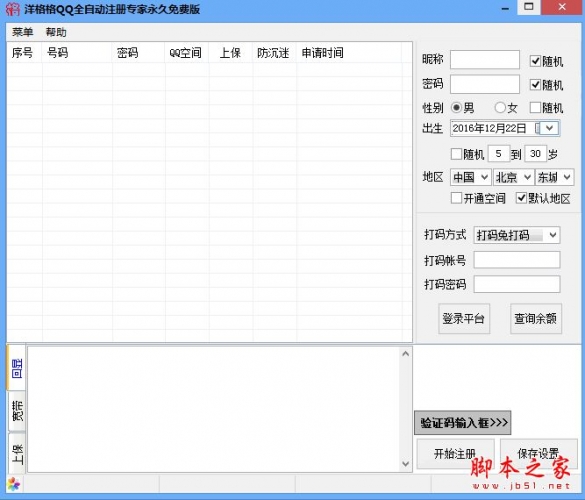This screenshot has height=500, width=585.
Task: Expand the 打码方式 dropdown
Action: click(x=517, y=235)
